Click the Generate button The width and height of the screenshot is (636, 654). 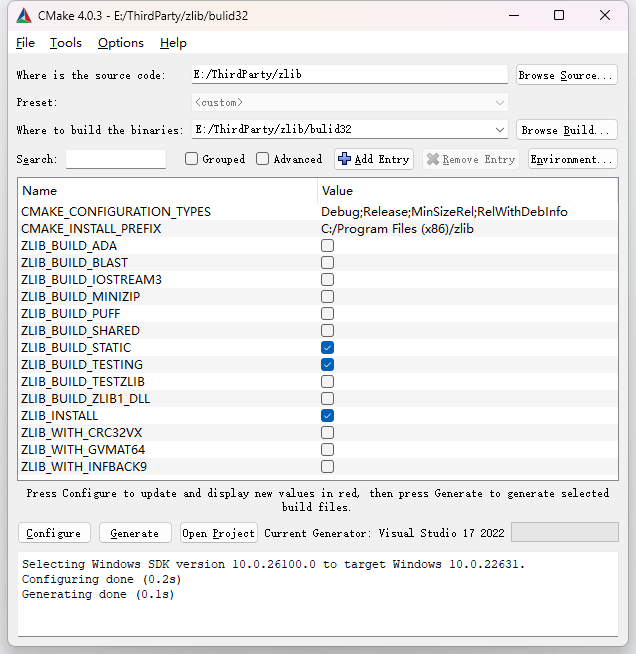pyautogui.click(x=135, y=533)
